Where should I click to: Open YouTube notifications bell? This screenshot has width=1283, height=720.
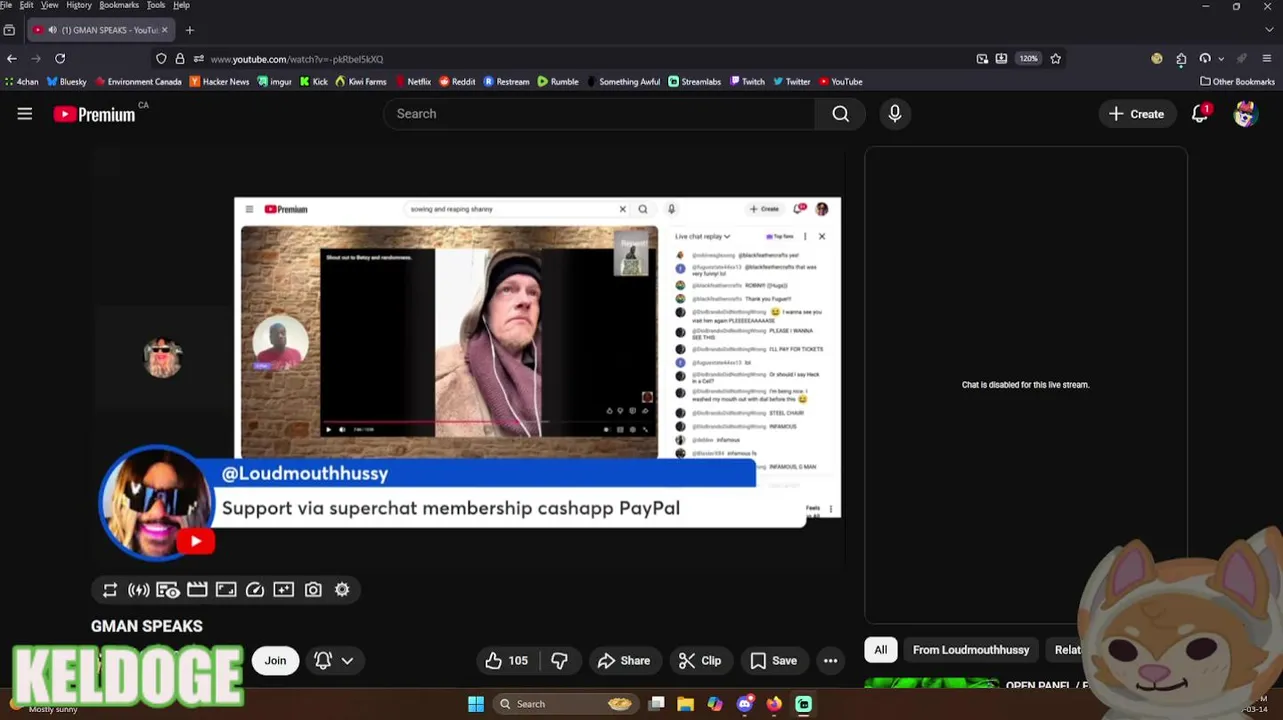[1200, 114]
